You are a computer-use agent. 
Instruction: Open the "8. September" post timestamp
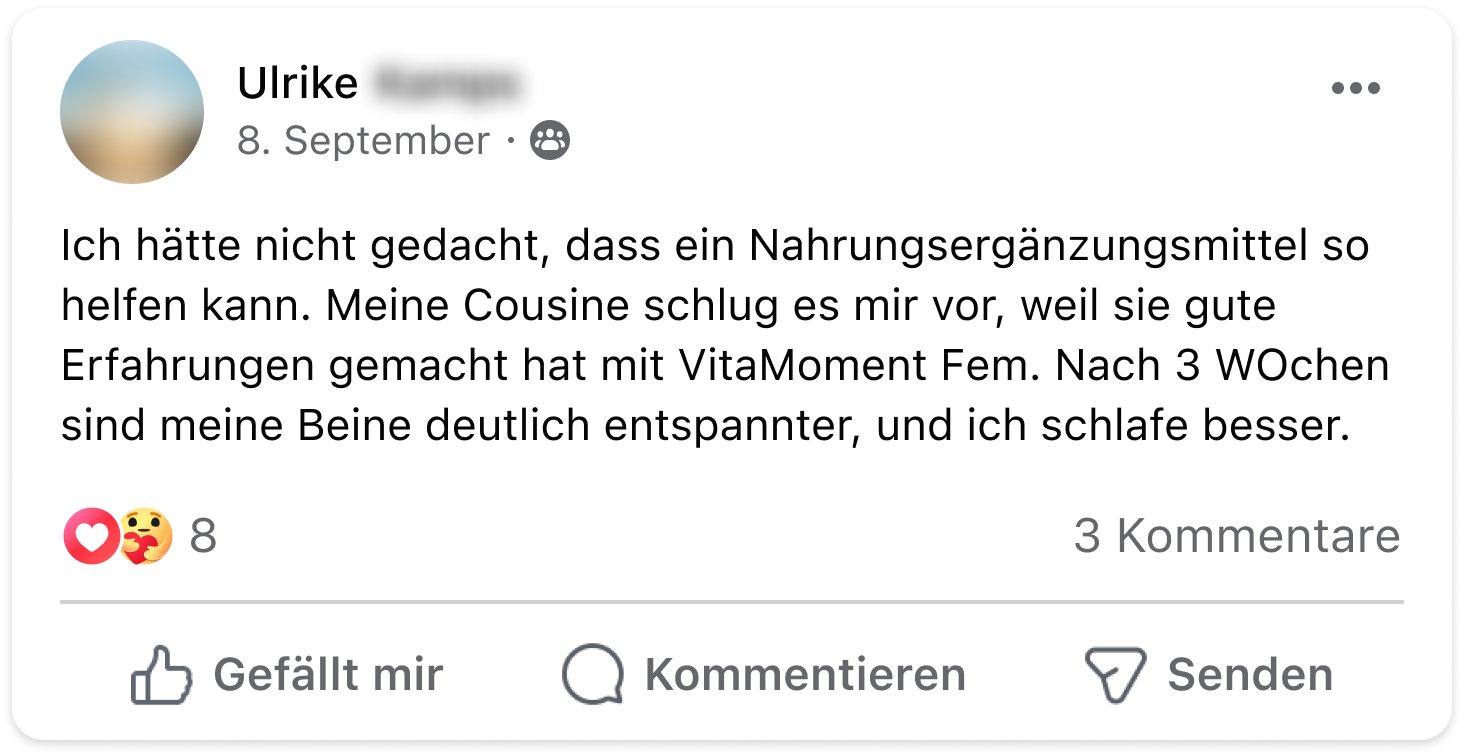pos(363,141)
